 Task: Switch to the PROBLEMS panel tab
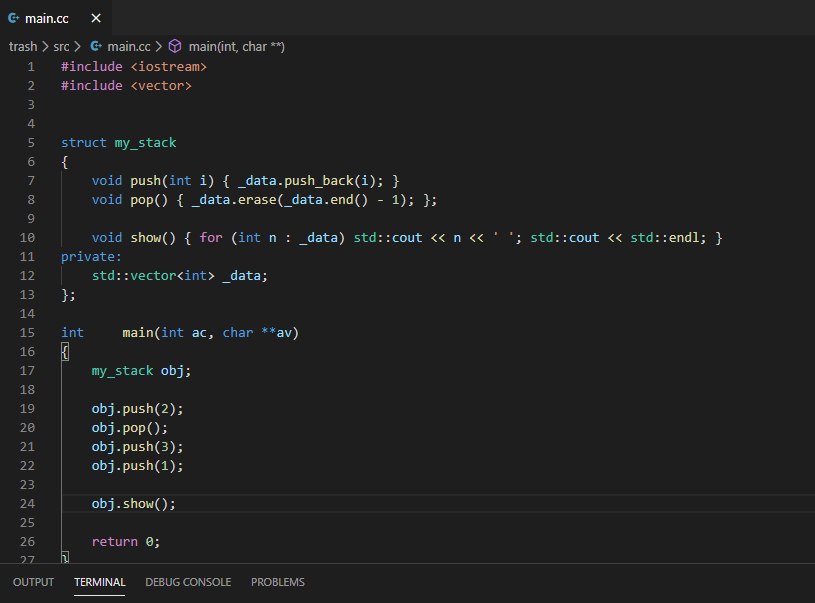tap(278, 582)
